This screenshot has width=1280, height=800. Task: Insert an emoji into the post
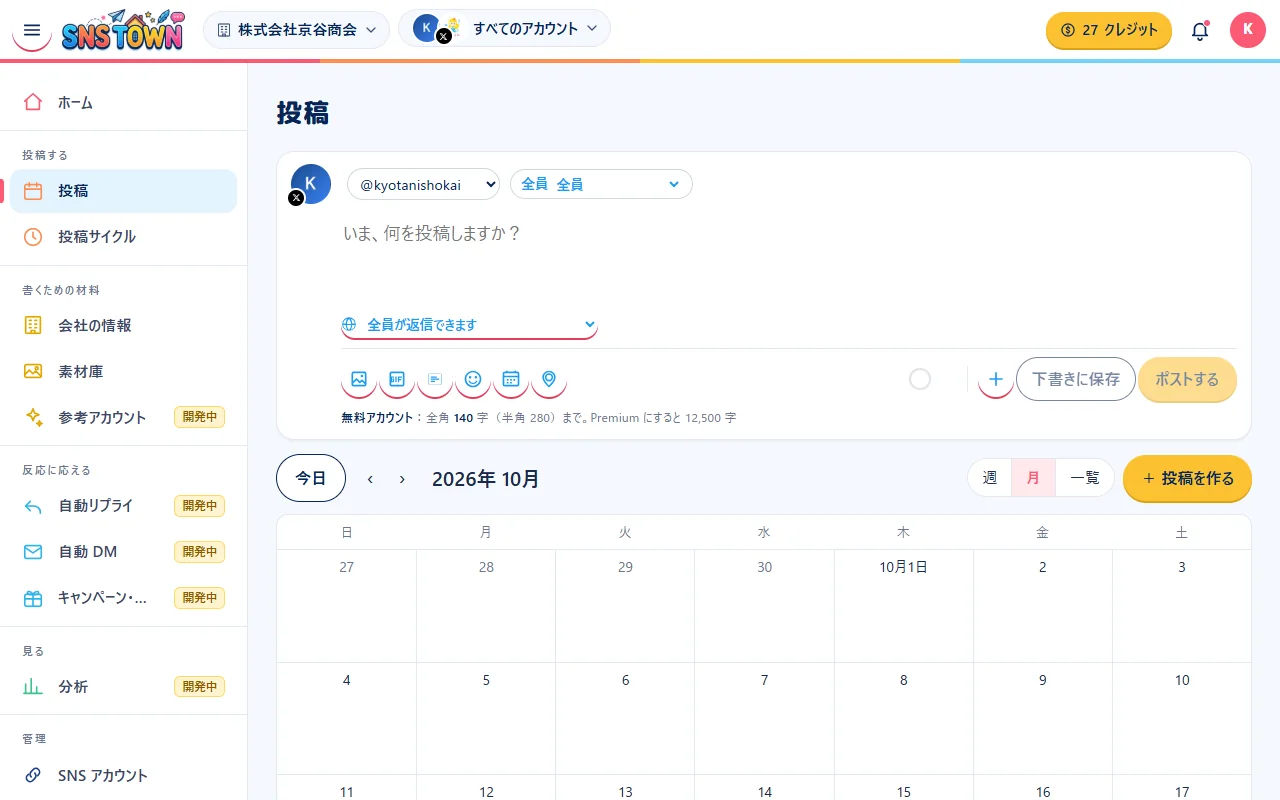(x=473, y=379)
